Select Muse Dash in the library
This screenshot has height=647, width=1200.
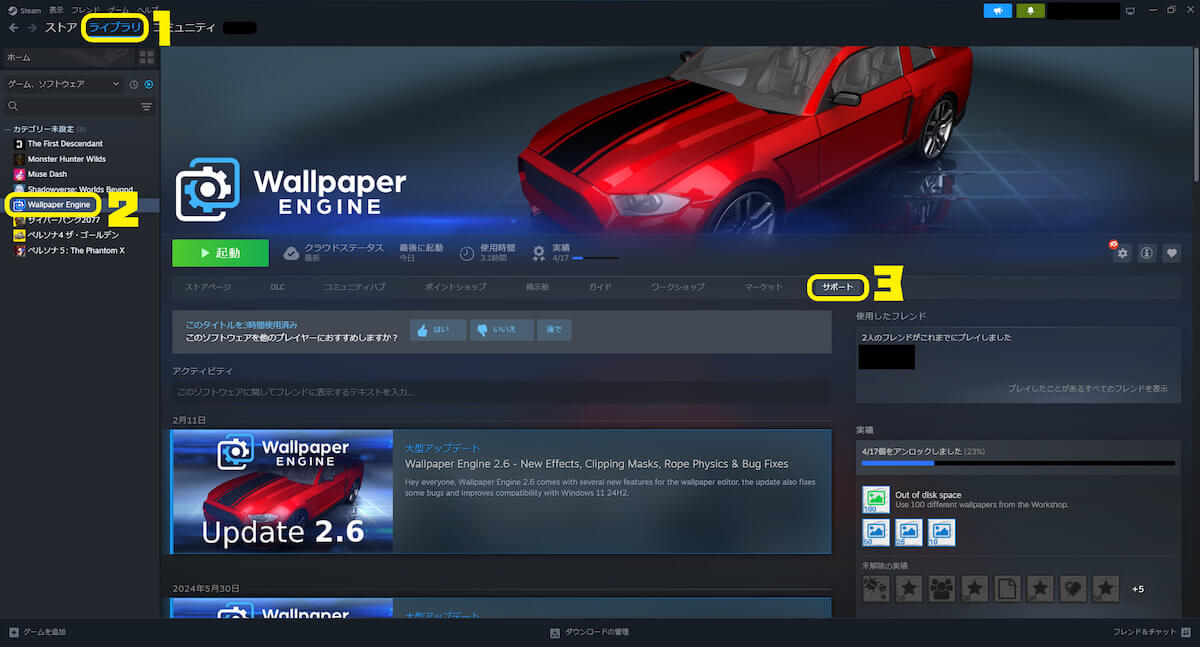(x=47, y=174)
